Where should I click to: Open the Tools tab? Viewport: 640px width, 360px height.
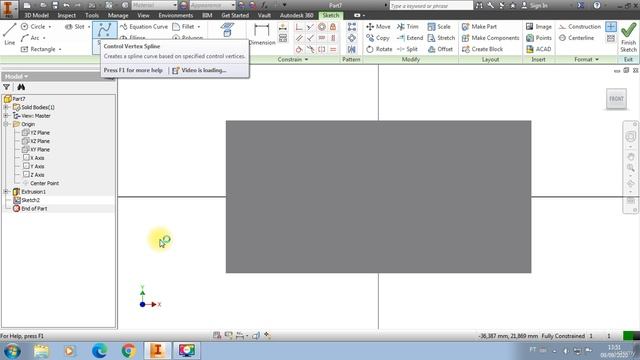click(x=92, y=16)
